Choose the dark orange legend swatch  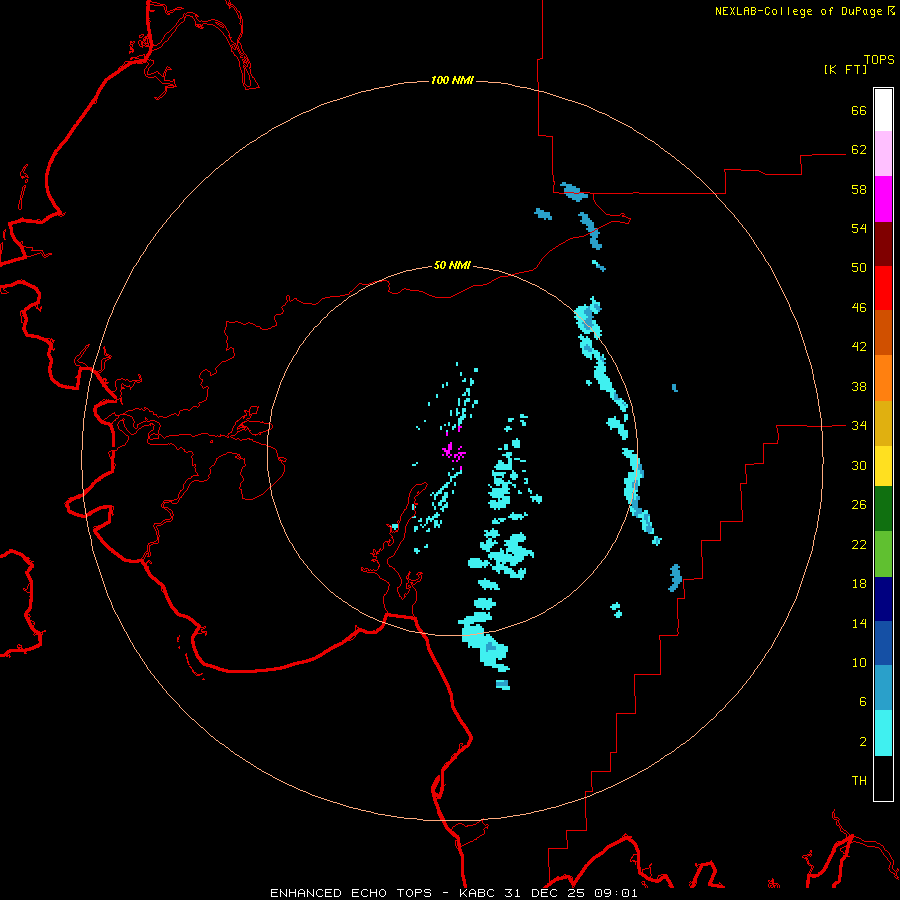pos(883,333)
